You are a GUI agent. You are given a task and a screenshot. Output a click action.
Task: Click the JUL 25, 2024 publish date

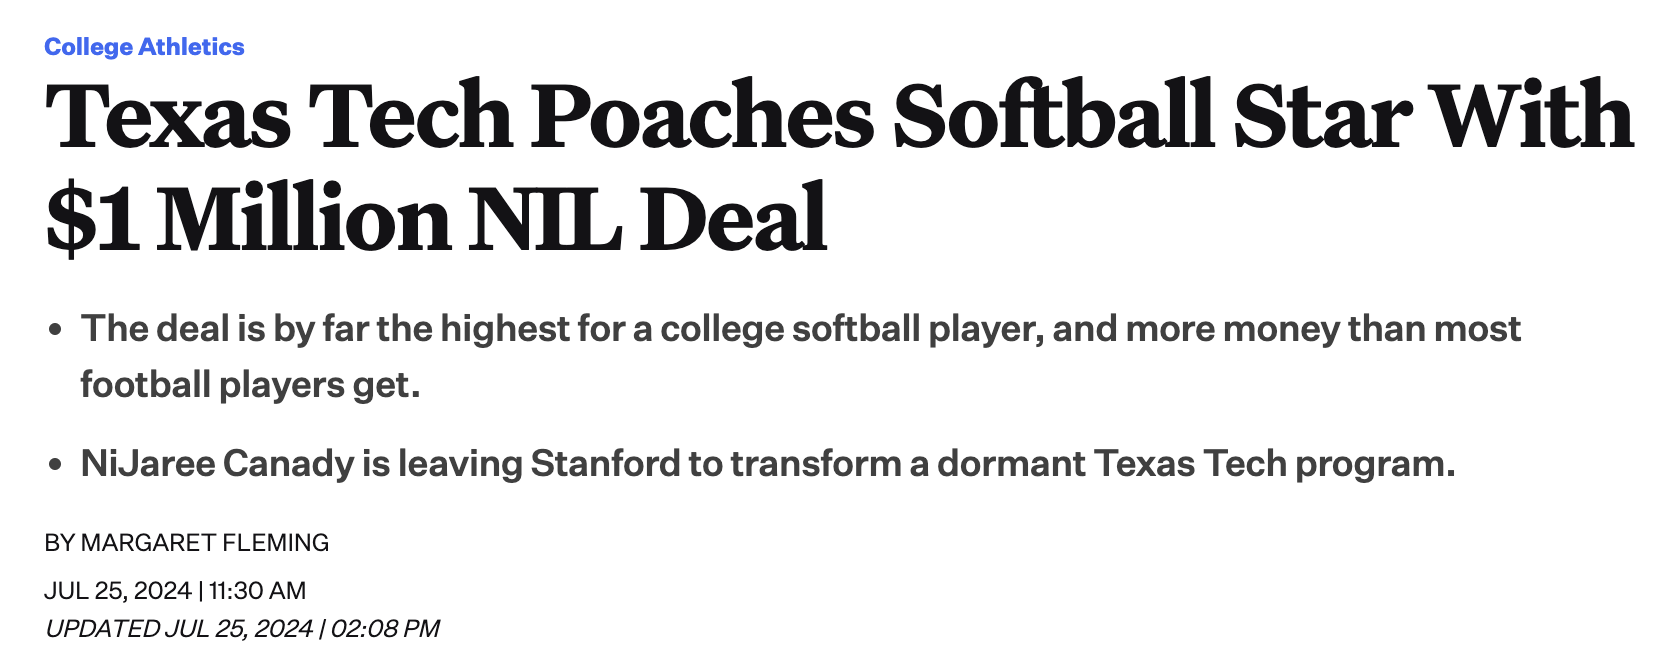(118, 590)
